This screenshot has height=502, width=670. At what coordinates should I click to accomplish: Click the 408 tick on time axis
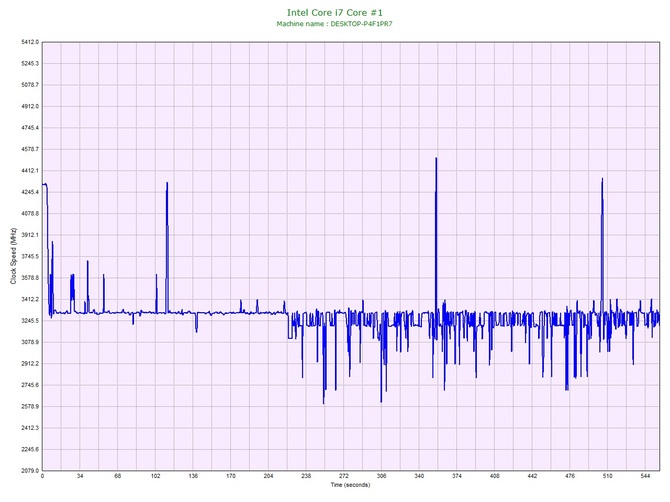coord(494,476)
